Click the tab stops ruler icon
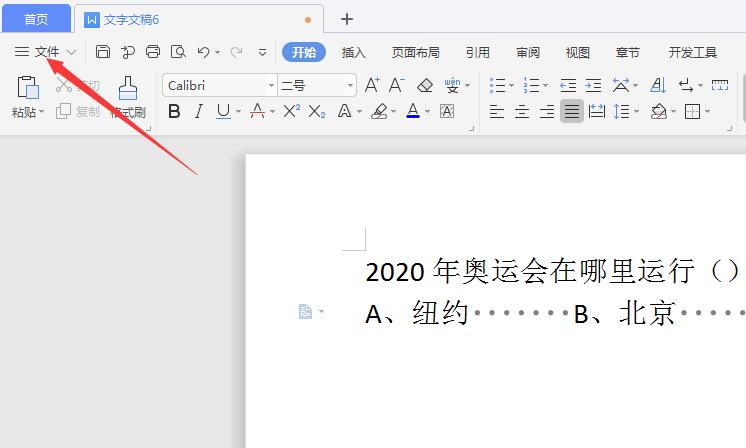The width and height of the screenshot is (746, 448). pos(720,86)
